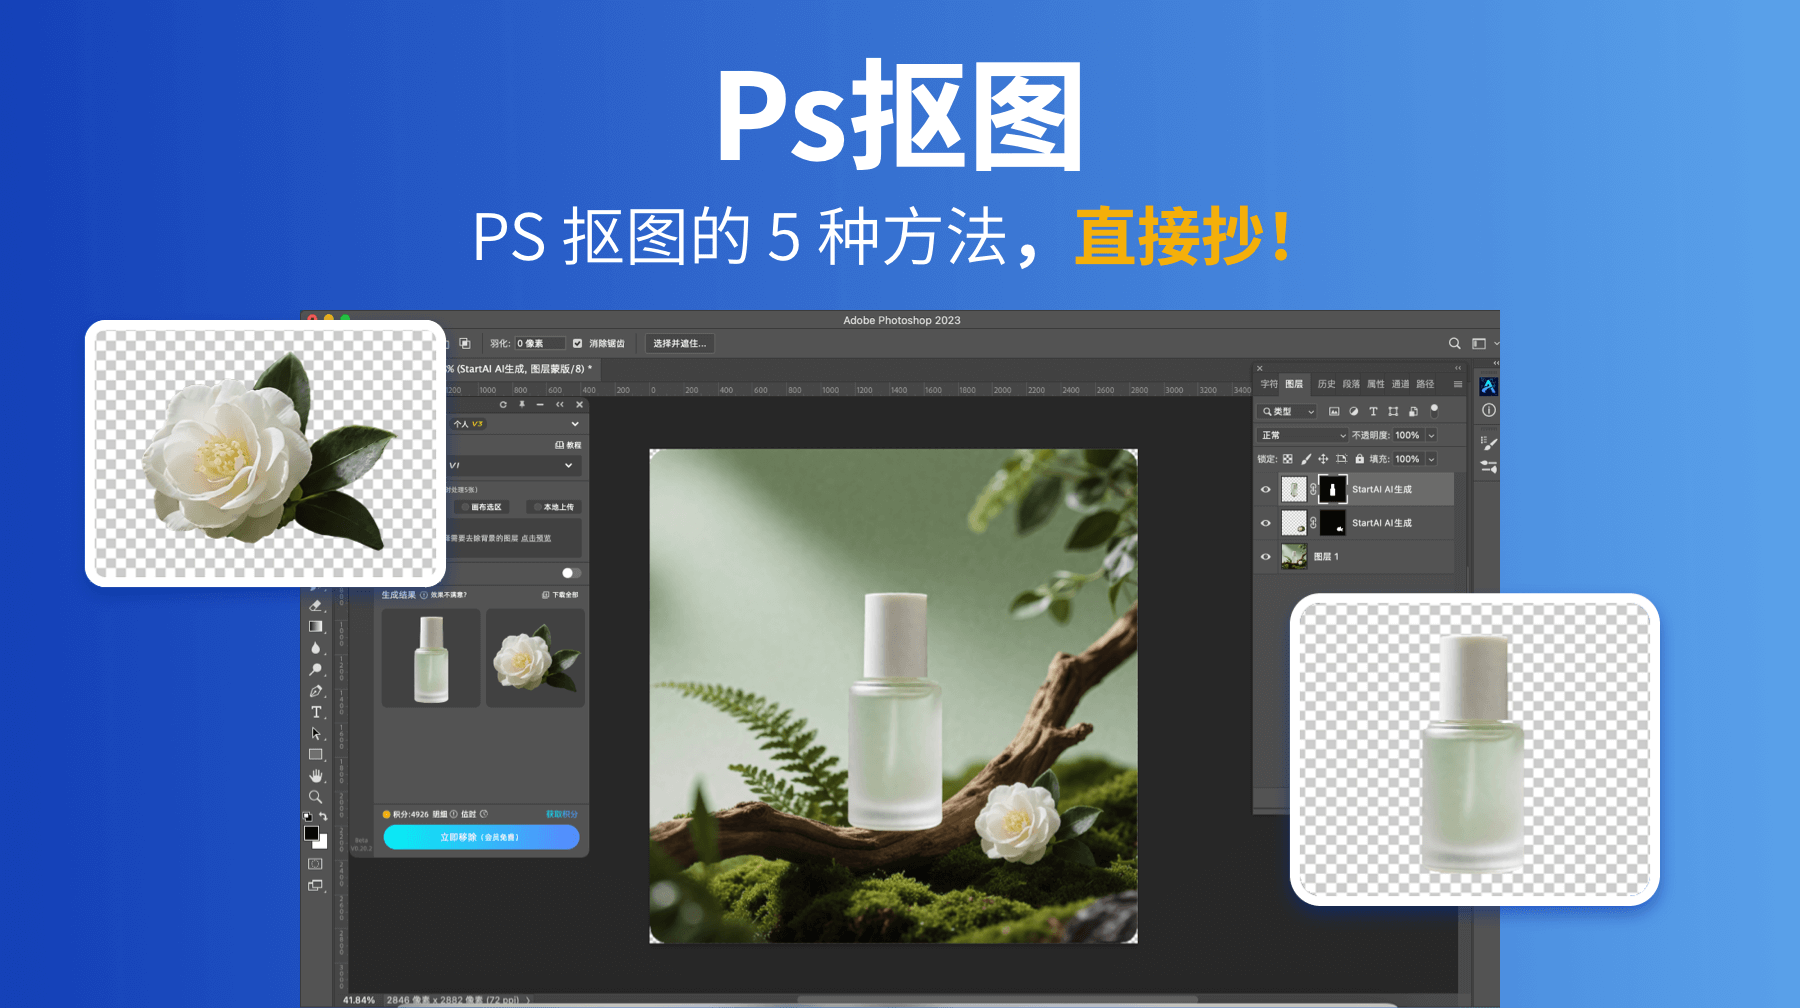Select the Horizontal Type tool in toolbar
1800x1008 pixels.
click(316, 712)
